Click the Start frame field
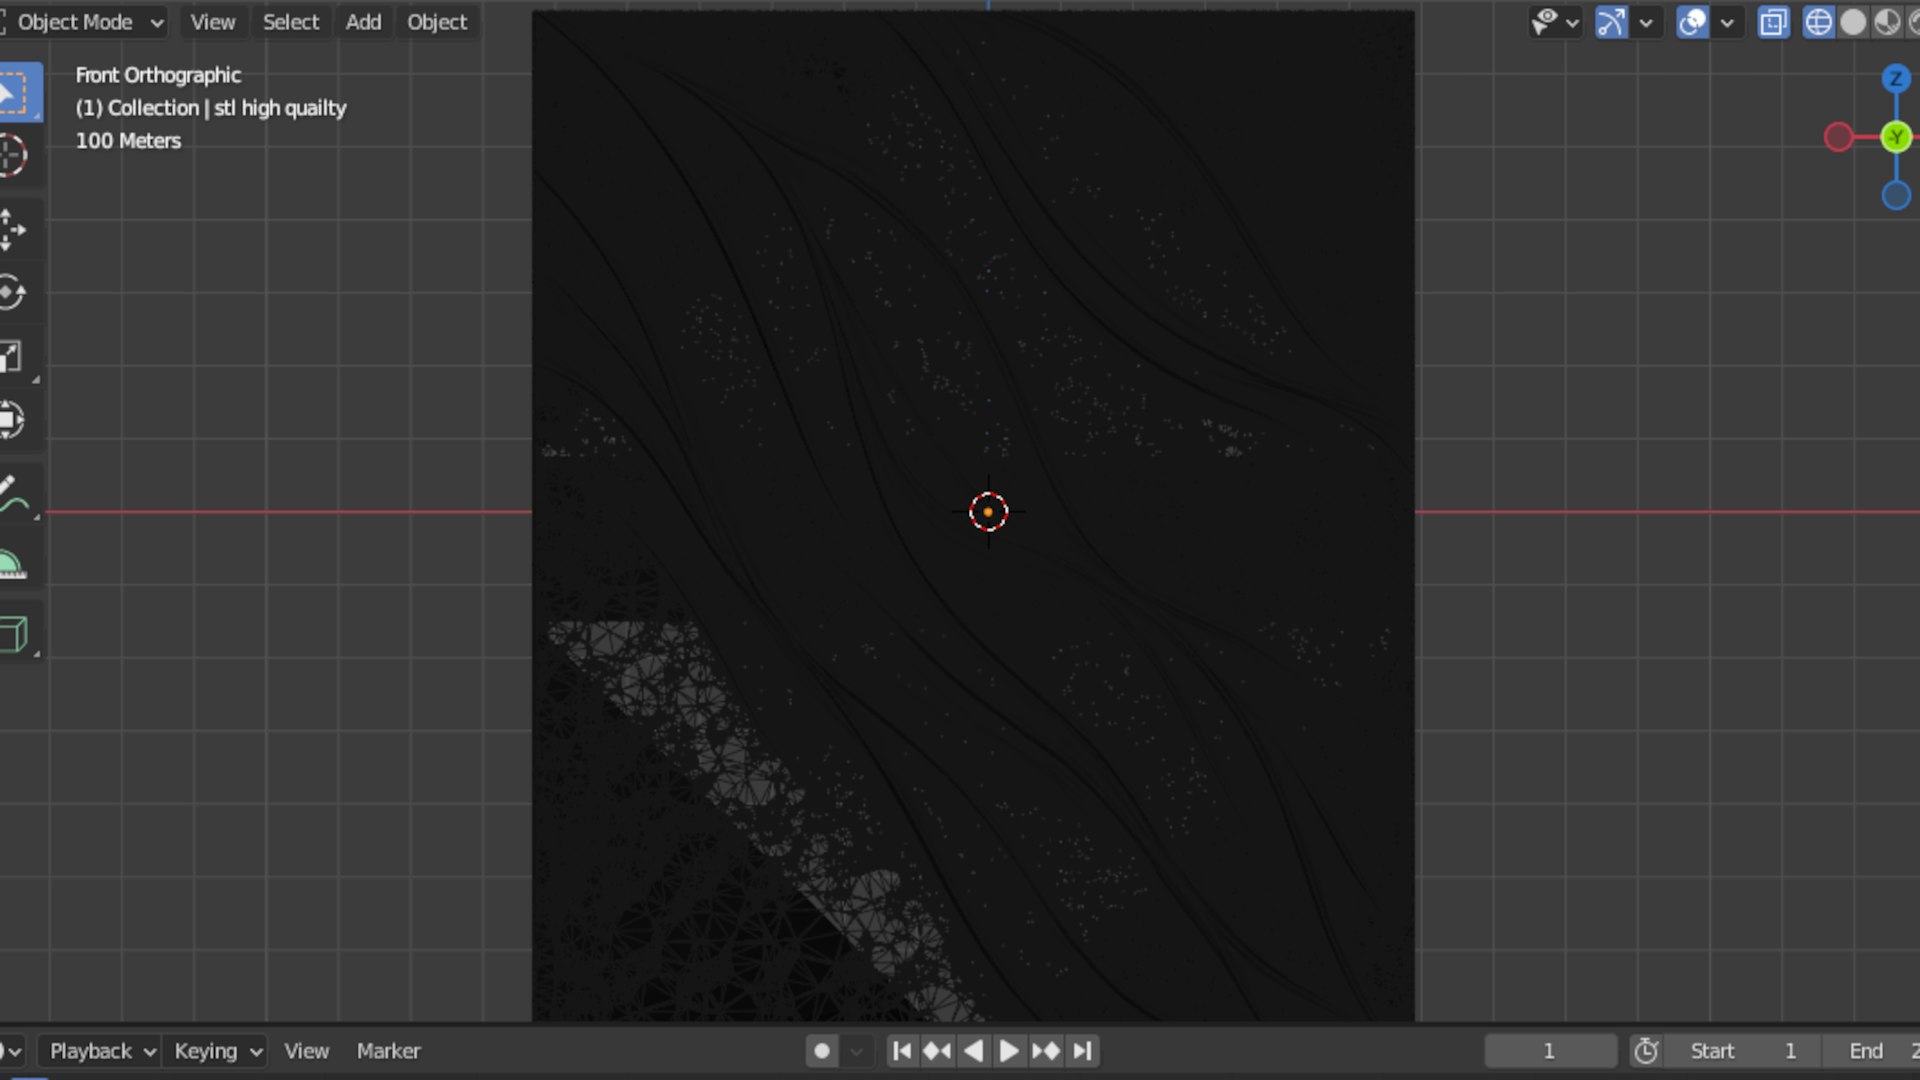The width and height of the screenshot is (1920, 1080). click(x=1742, y=1051)
